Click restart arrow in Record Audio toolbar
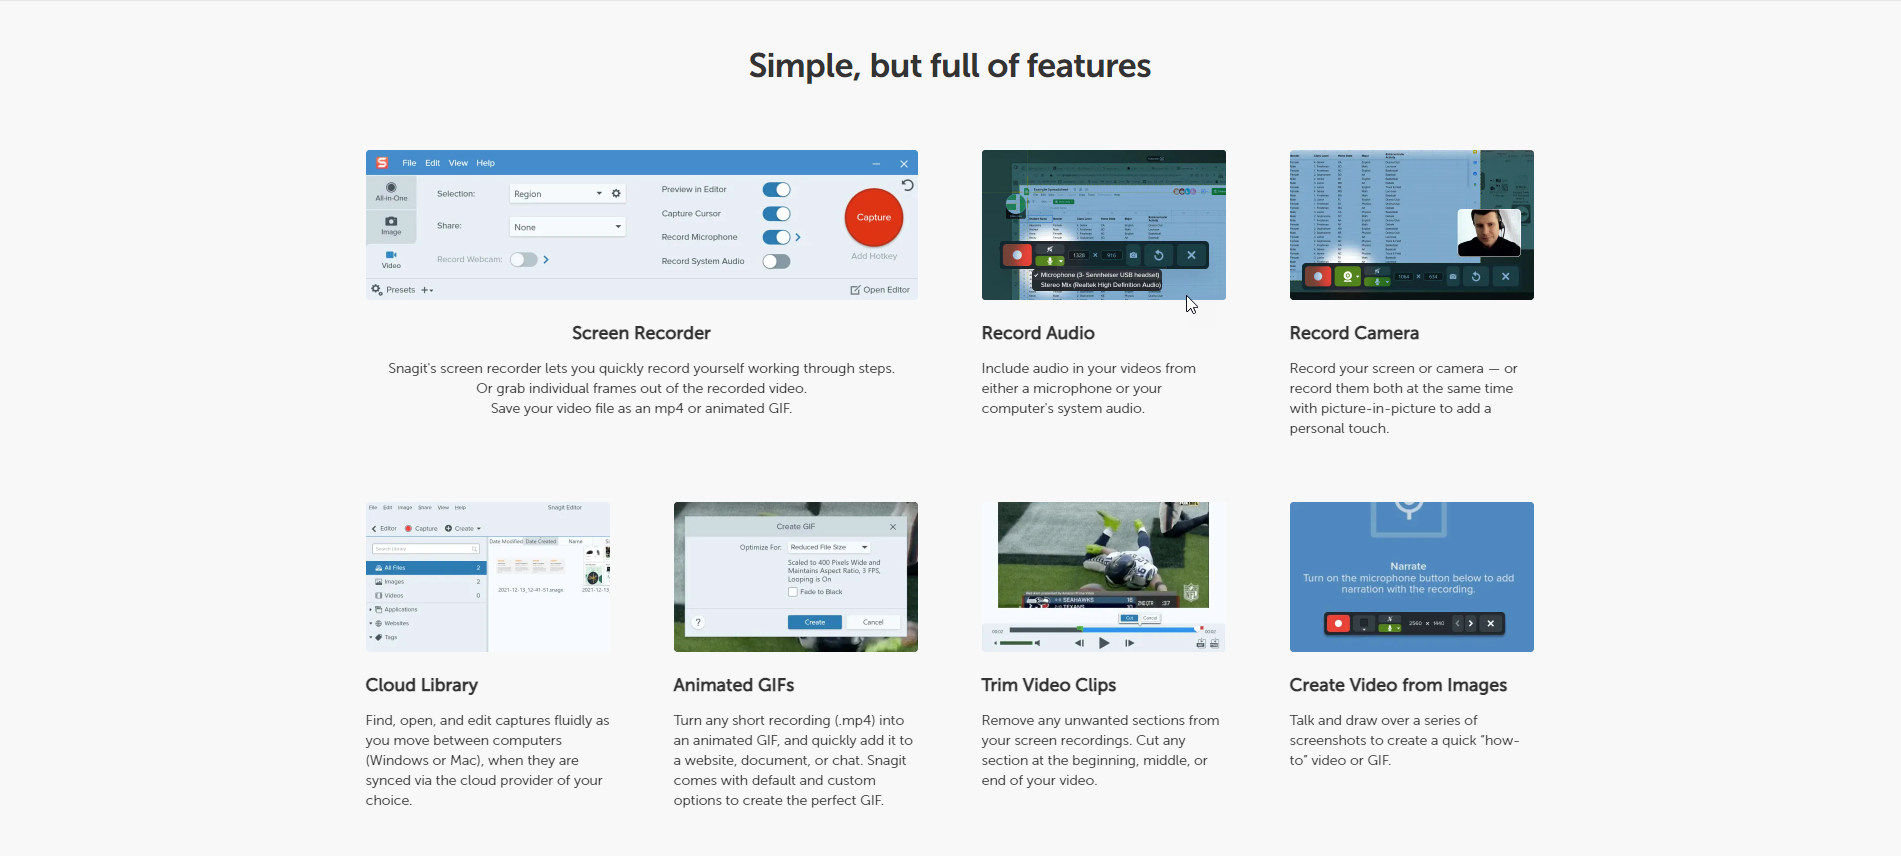This screenshot has height=856, width=1901. pos(1159,255)
